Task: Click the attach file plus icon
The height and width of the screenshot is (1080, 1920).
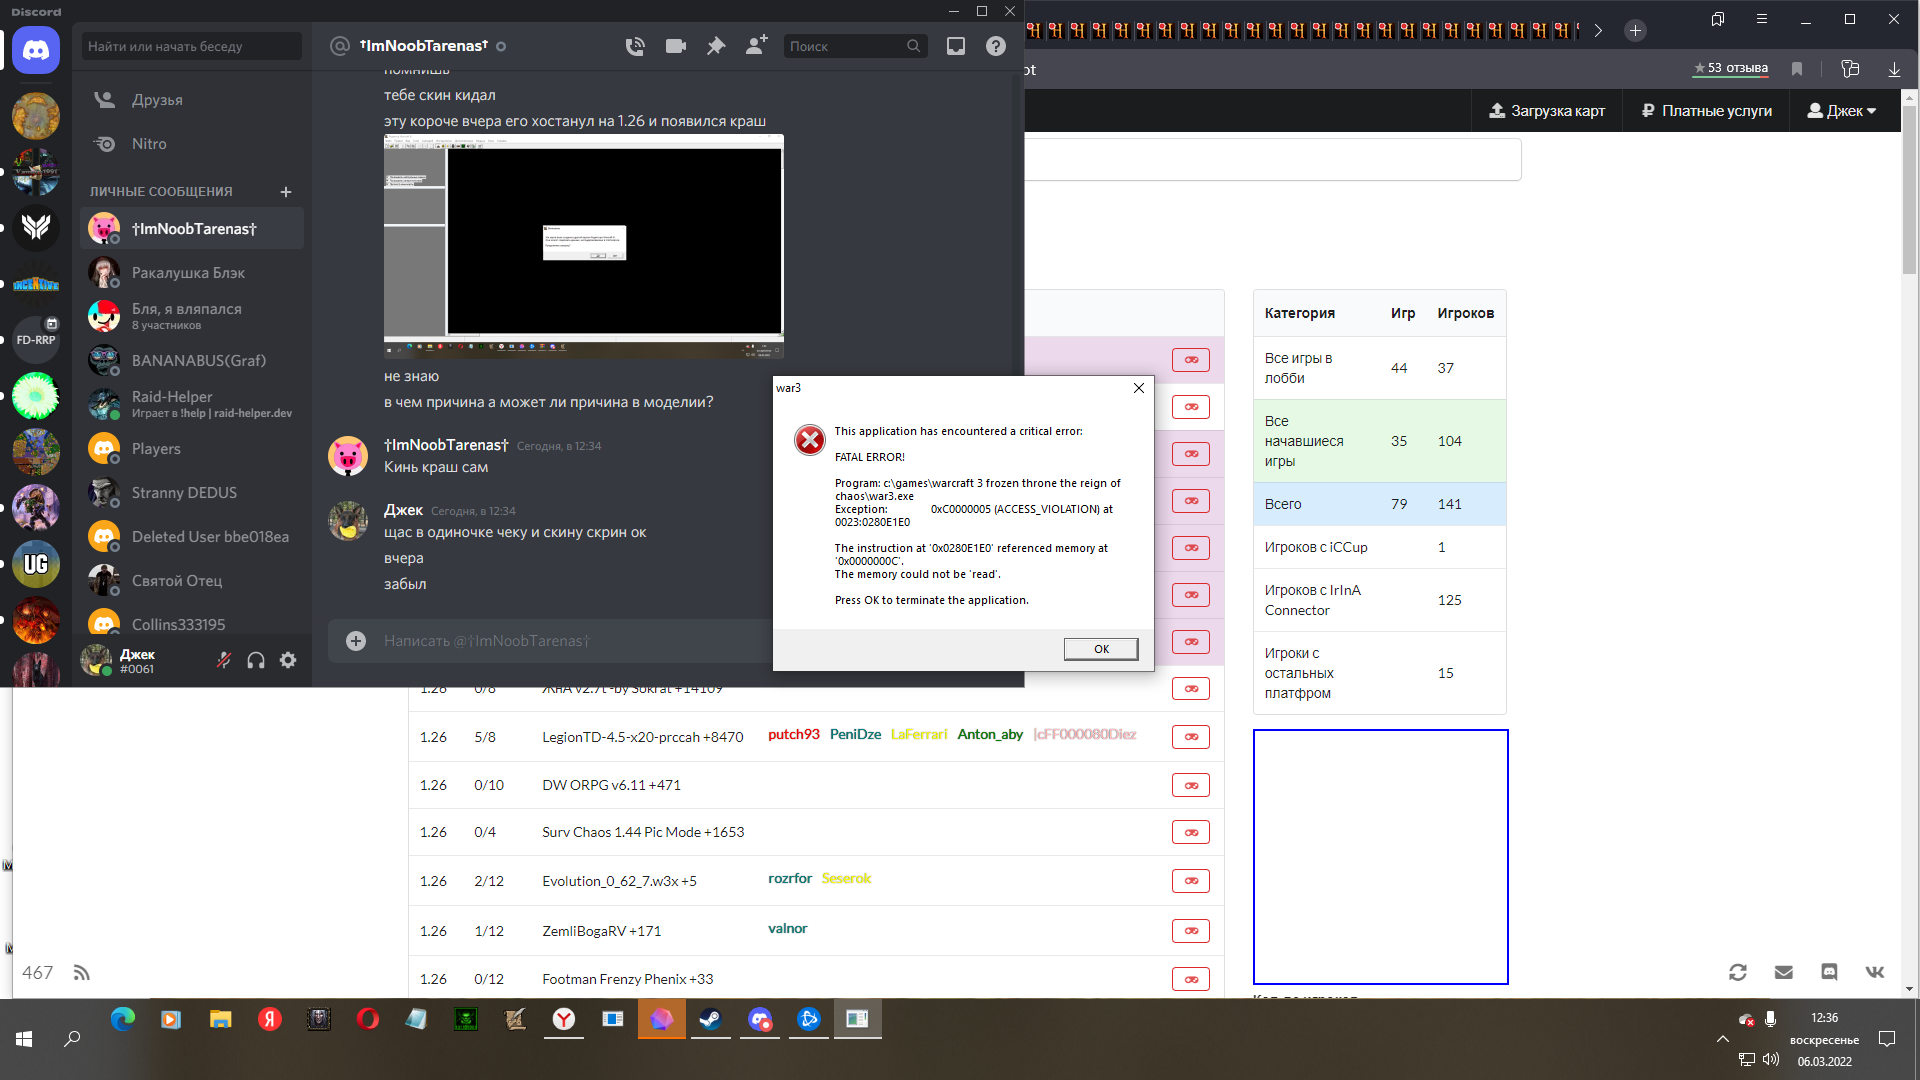Action: (356, 641)
